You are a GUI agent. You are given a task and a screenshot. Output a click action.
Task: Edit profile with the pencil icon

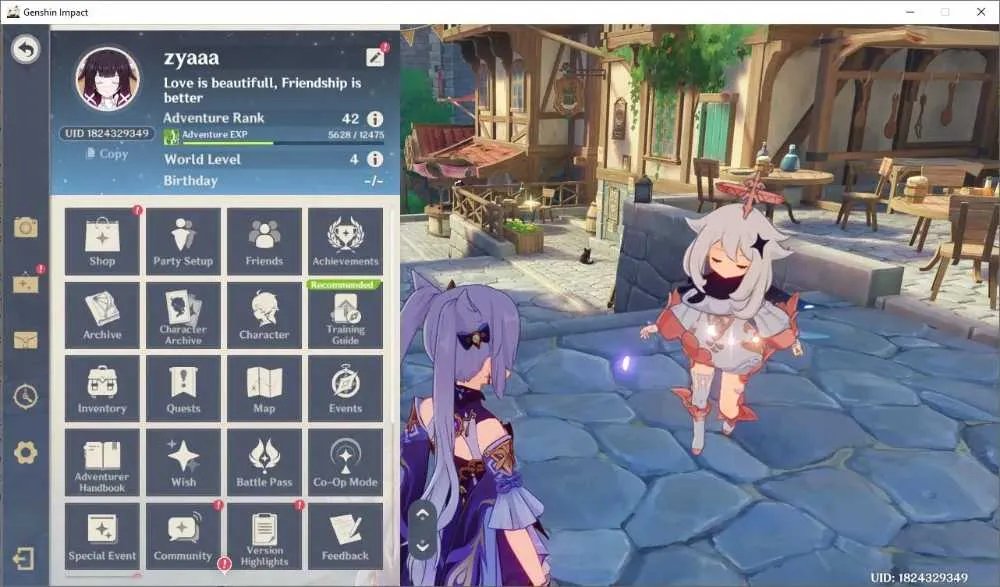[x=375, y=57]
